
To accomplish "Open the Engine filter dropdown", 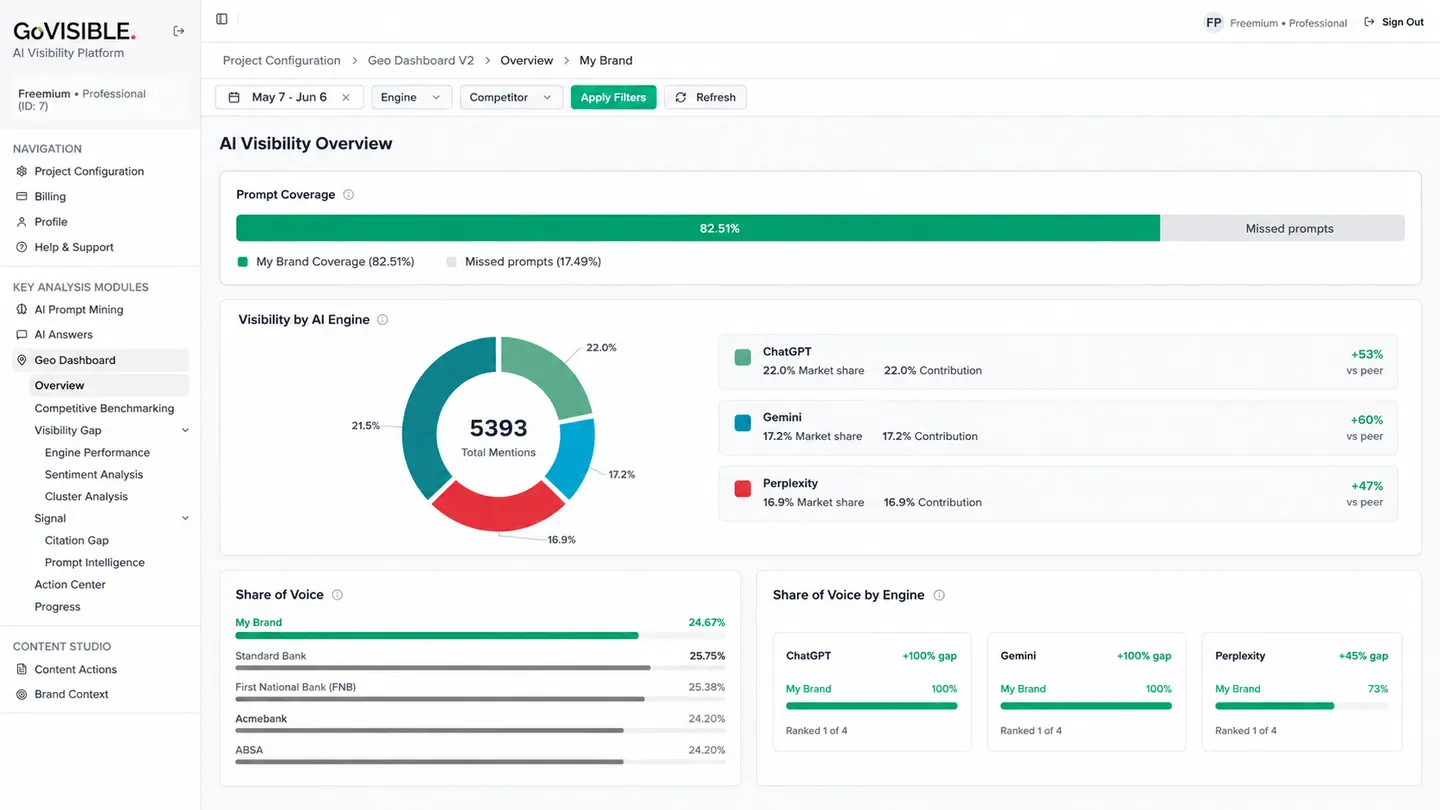I will [411, 97].
